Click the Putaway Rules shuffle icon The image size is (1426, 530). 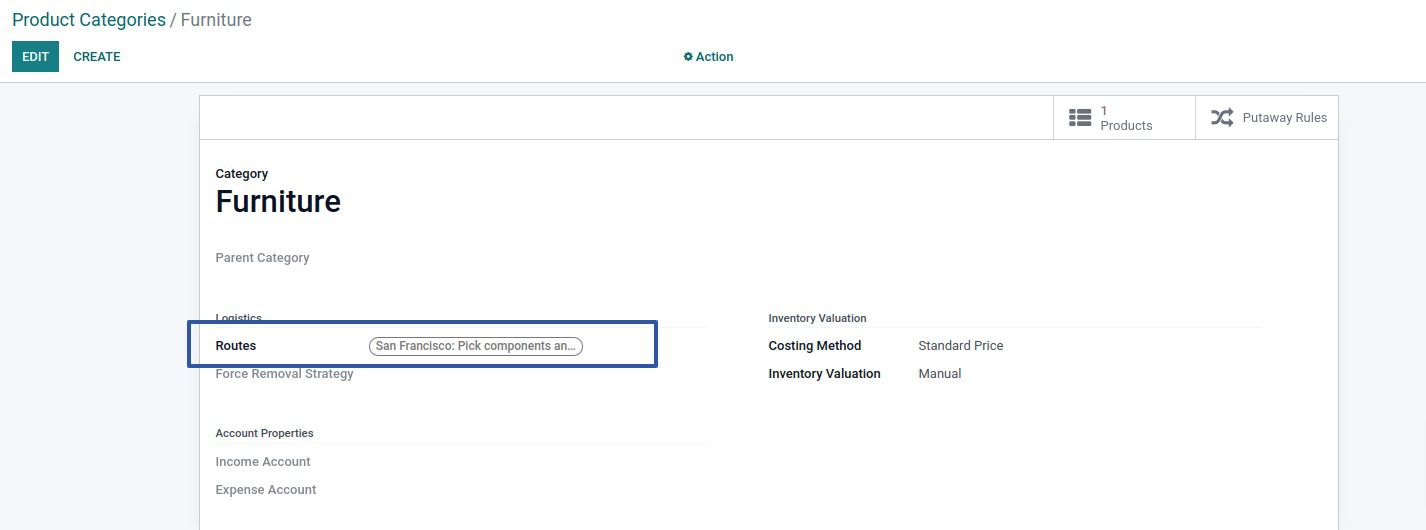pos(1222,118)
